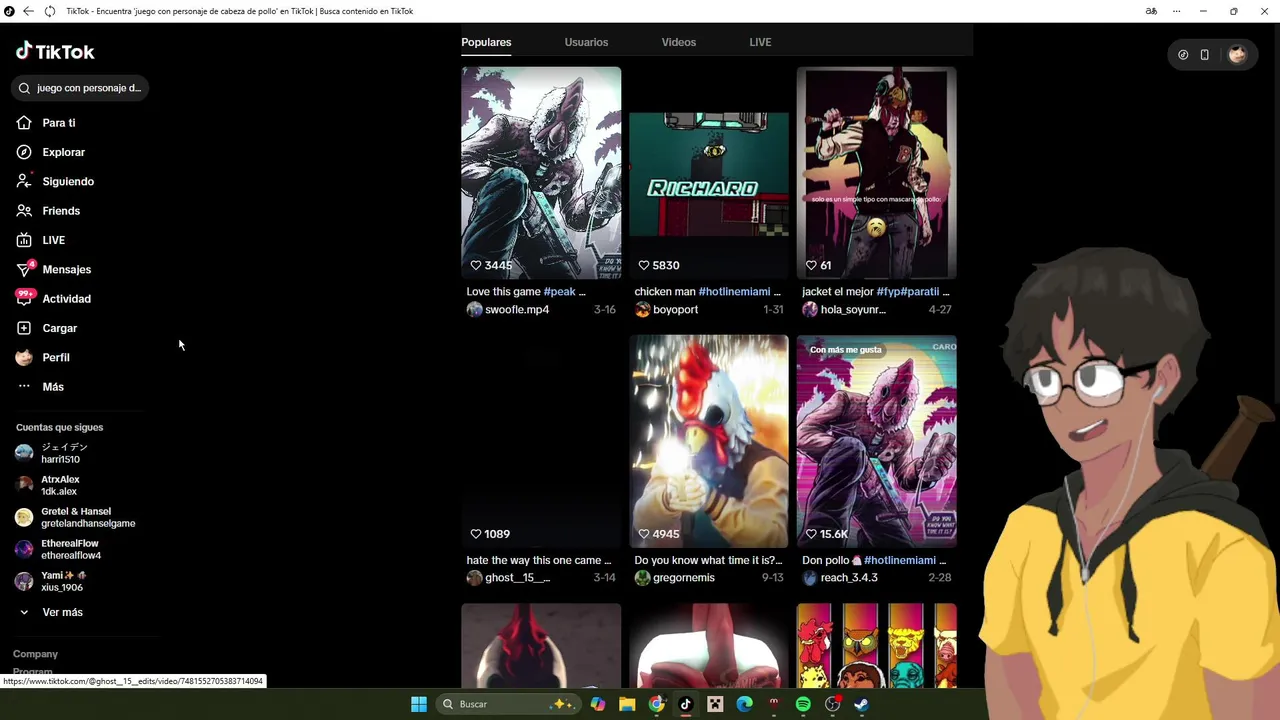Image resolution: width=1280 pixels, height=720 pixels.
Task: Switch to the Videos tab
Action: click(678, 42)
